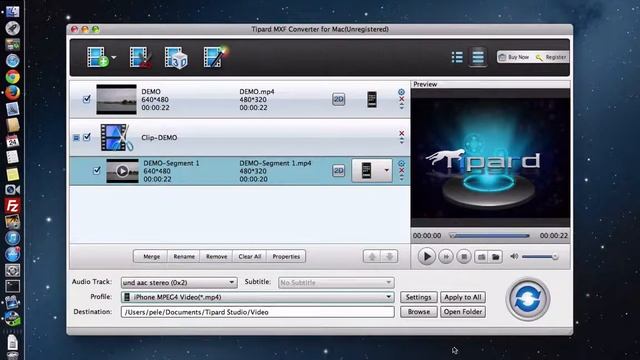Click the iPhone profile icon on DEMO row

372,99
